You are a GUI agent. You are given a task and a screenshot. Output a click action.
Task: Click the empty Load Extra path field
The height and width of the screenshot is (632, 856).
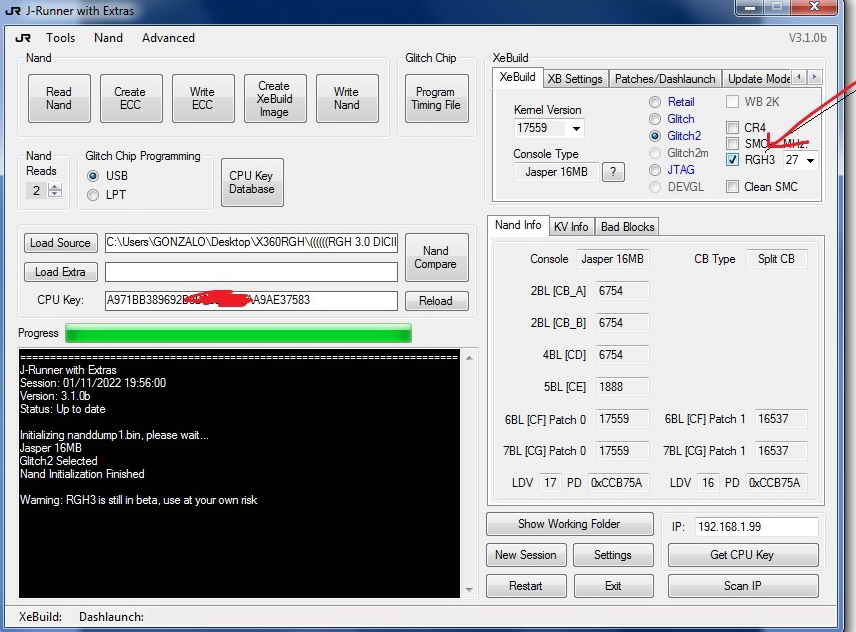[x=251, y=272]
